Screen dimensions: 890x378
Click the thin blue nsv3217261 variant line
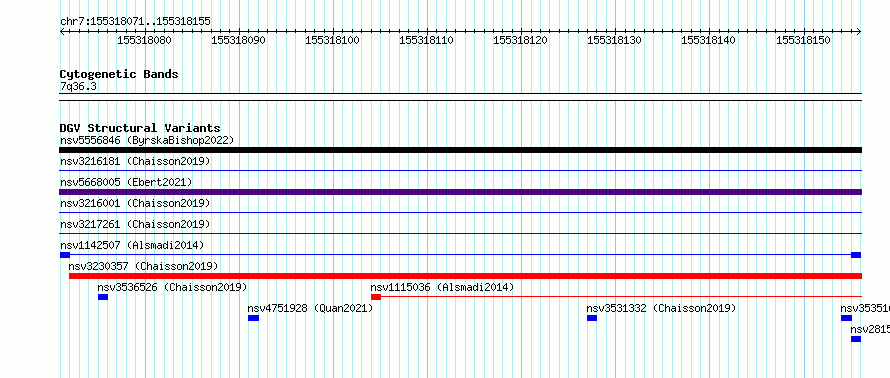pos(460,233)
